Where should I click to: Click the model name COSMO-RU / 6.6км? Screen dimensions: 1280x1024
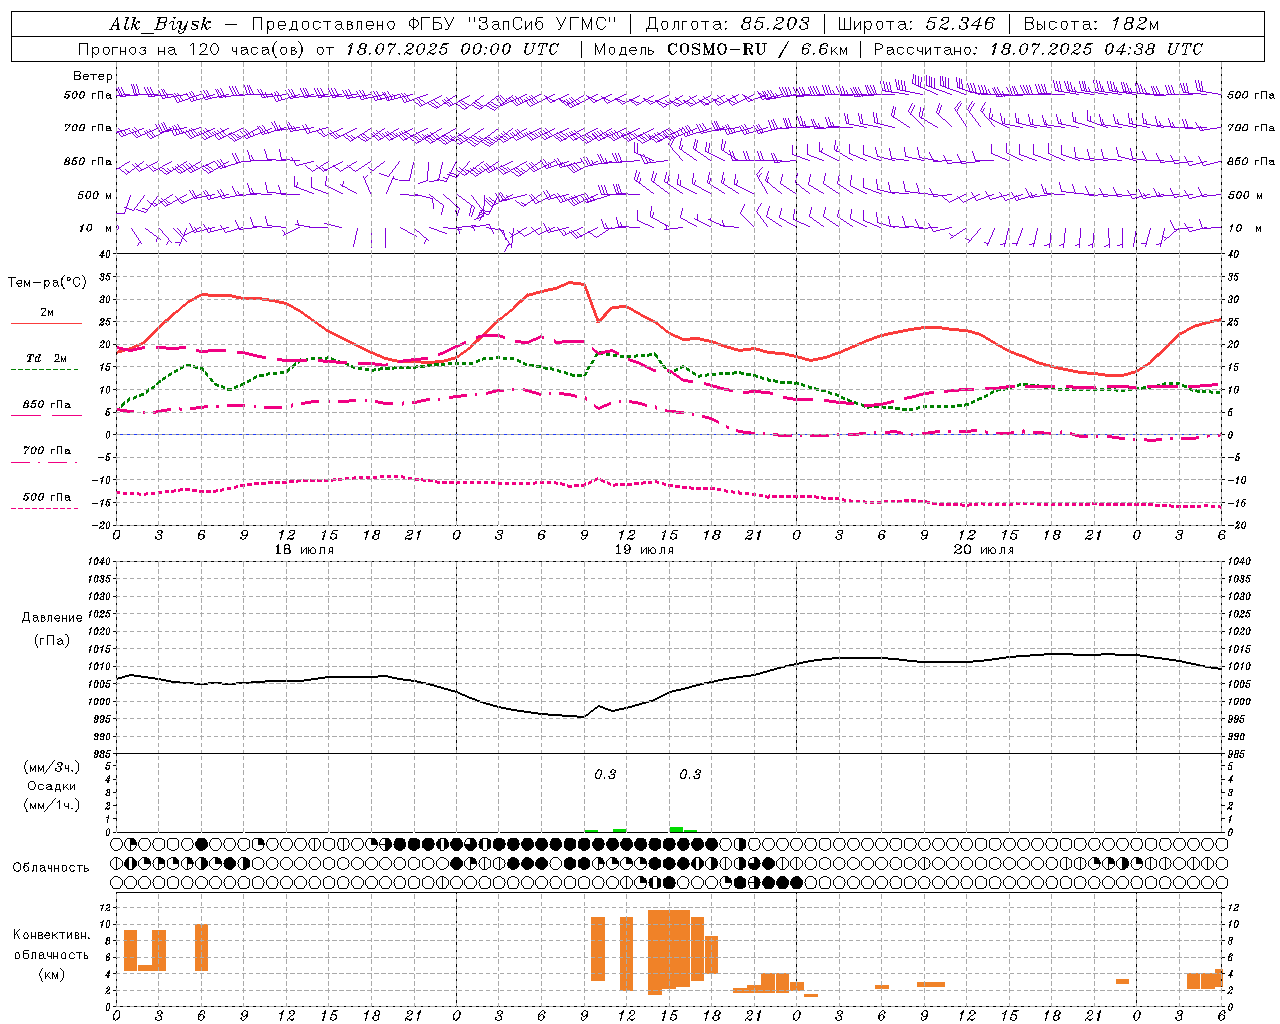coord(757,49)
